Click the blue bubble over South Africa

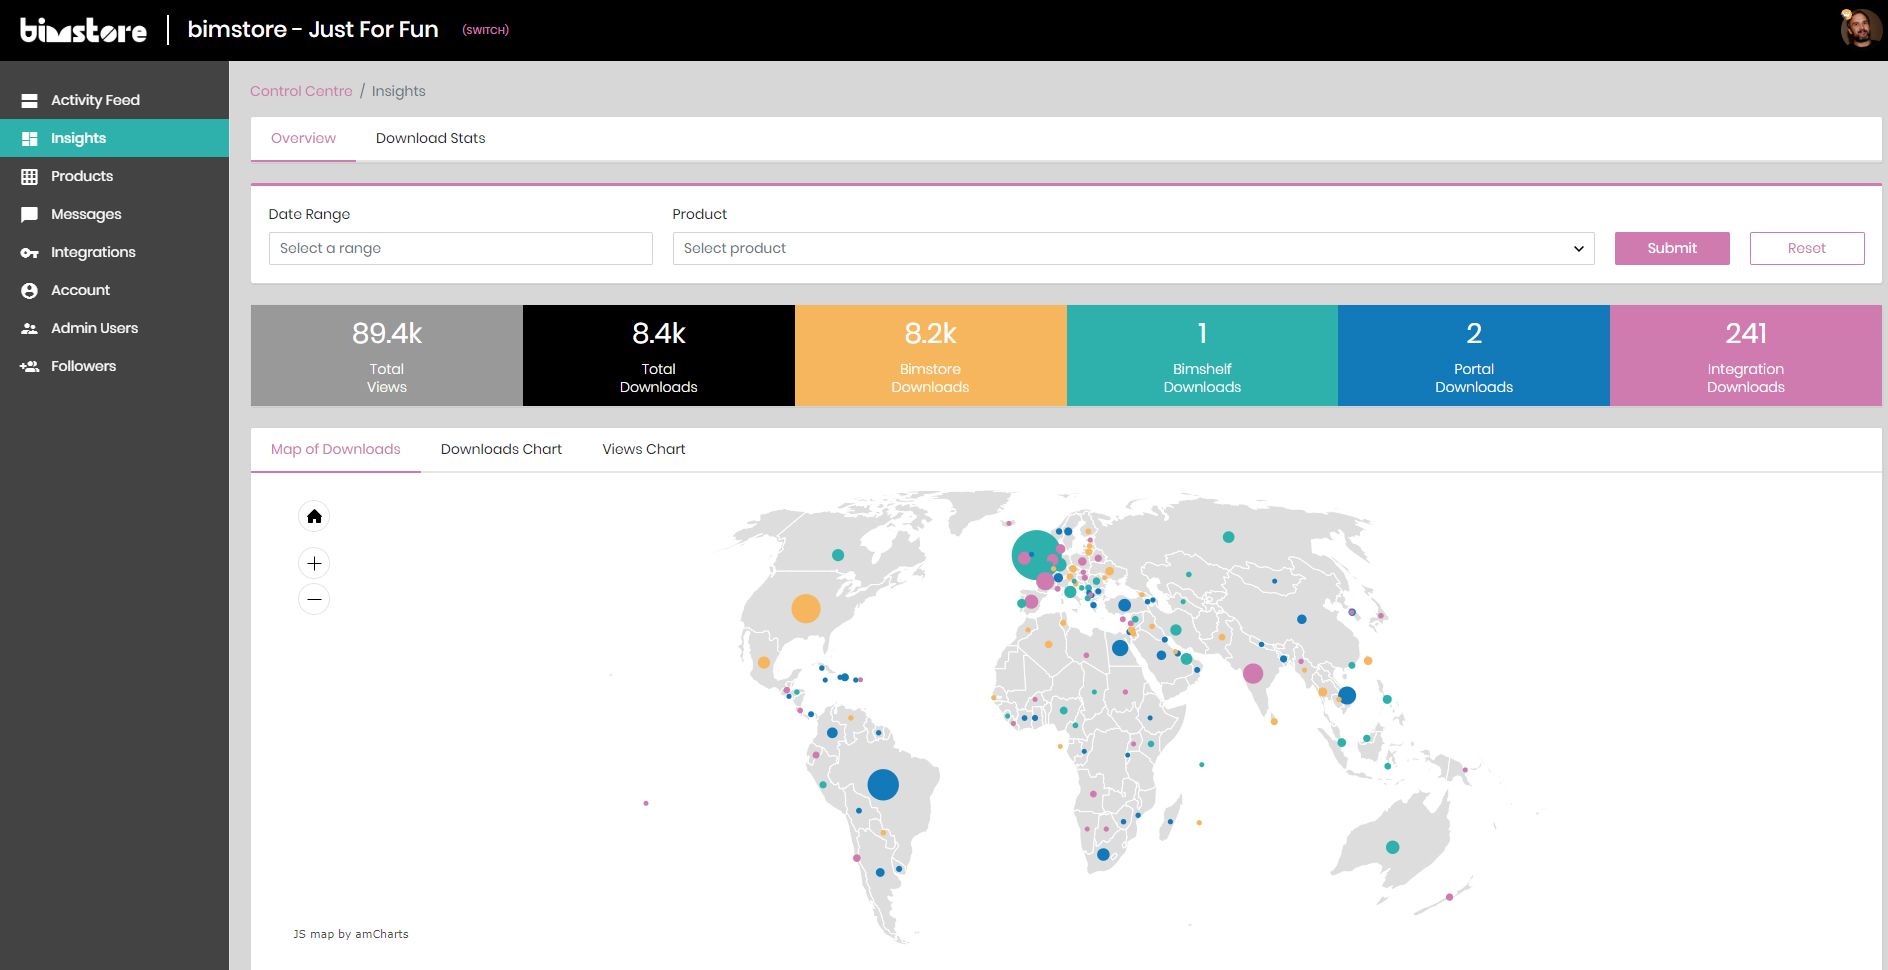click(x=1103, y=854)
